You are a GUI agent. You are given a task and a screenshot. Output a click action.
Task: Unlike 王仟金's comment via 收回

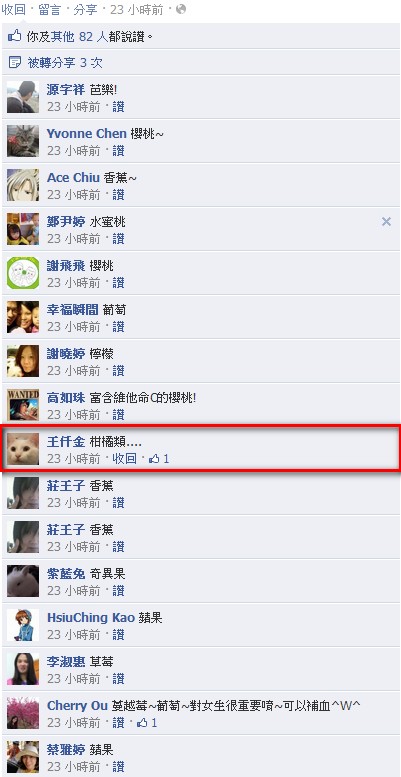click(x=124, y=459)
